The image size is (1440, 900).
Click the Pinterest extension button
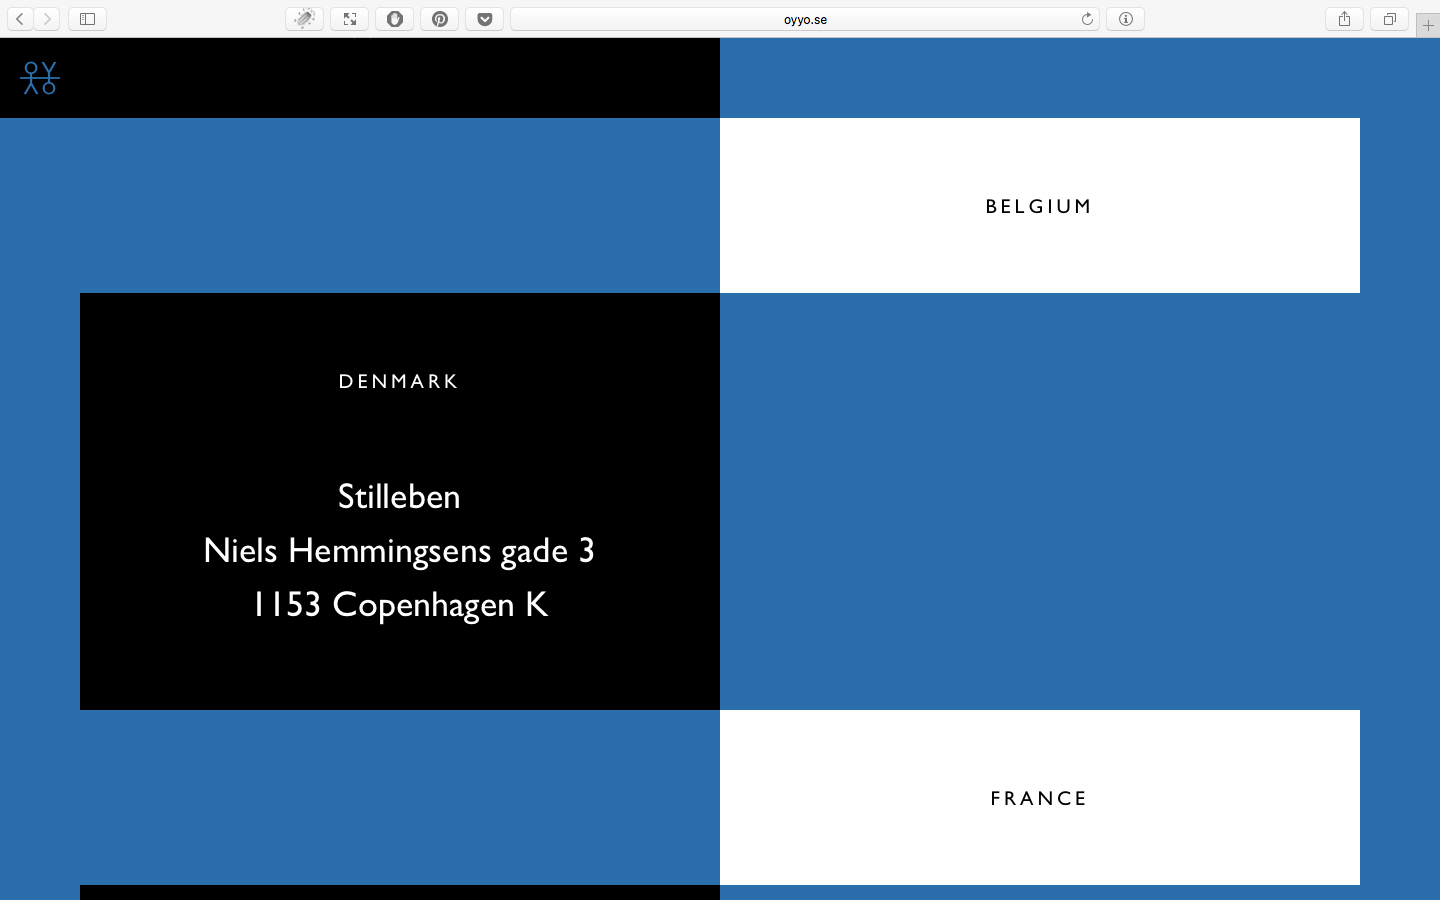click(440, 19)
